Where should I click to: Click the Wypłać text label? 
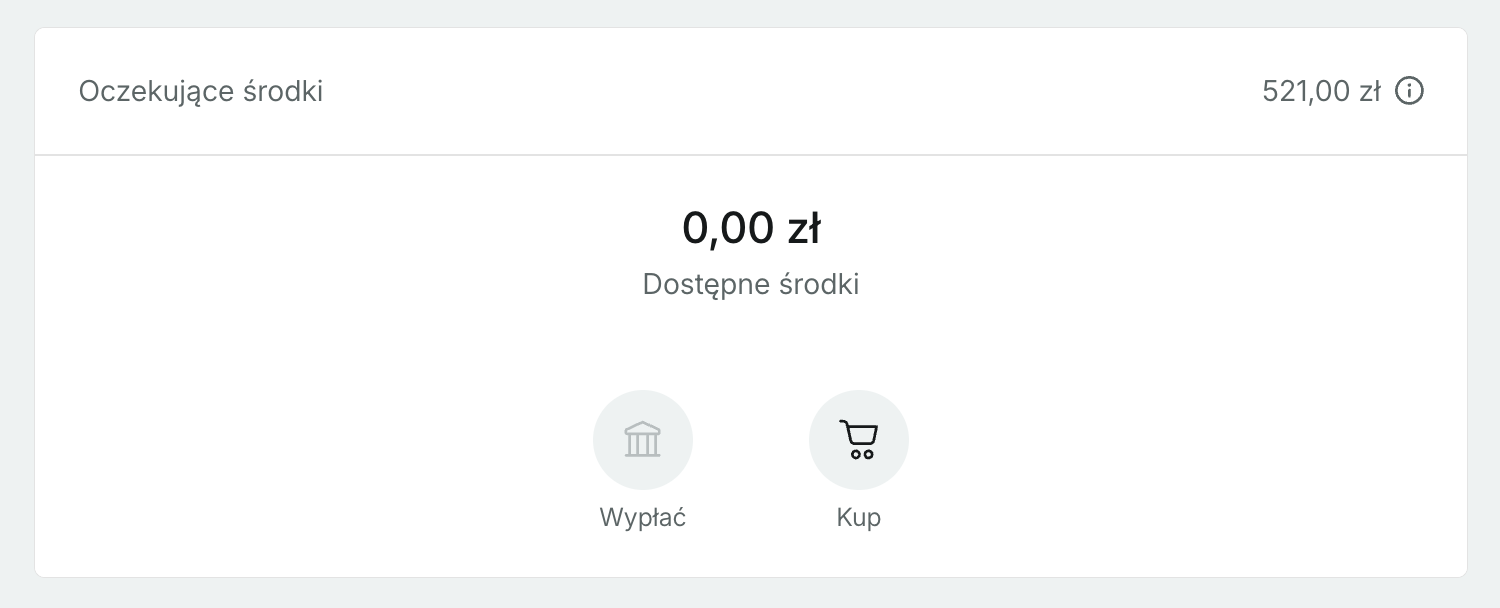pyautogui.click(x=643, y=518)
